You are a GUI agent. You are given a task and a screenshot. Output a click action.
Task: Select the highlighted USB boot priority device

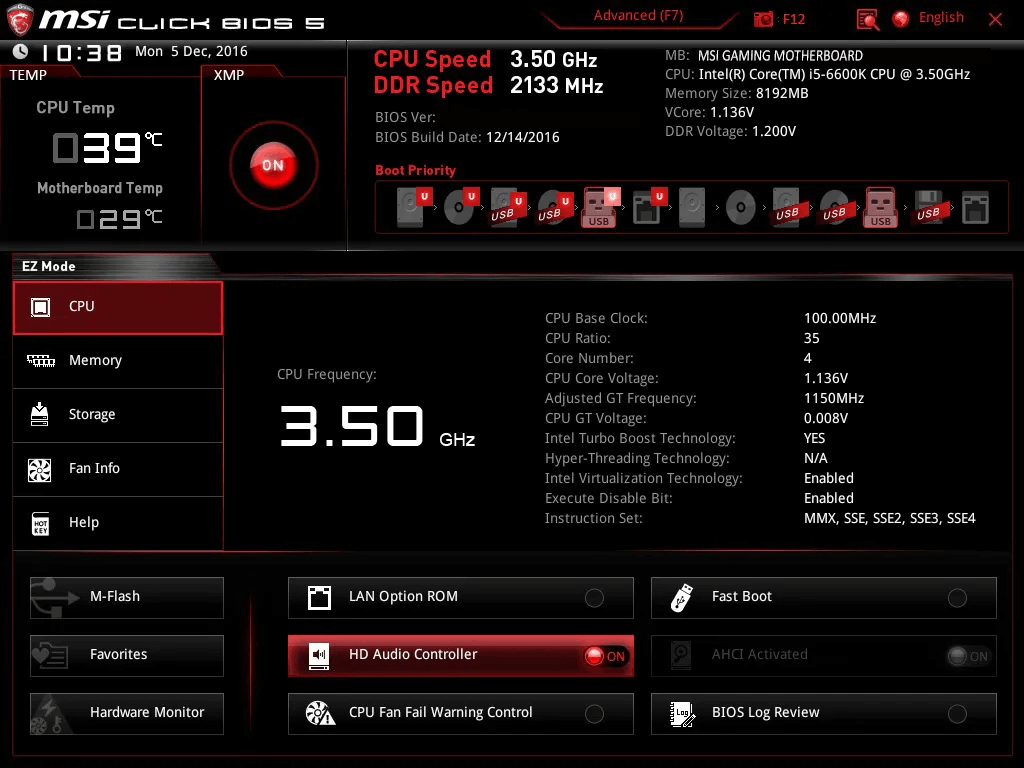pyautogui.click(x=600, y=207)
